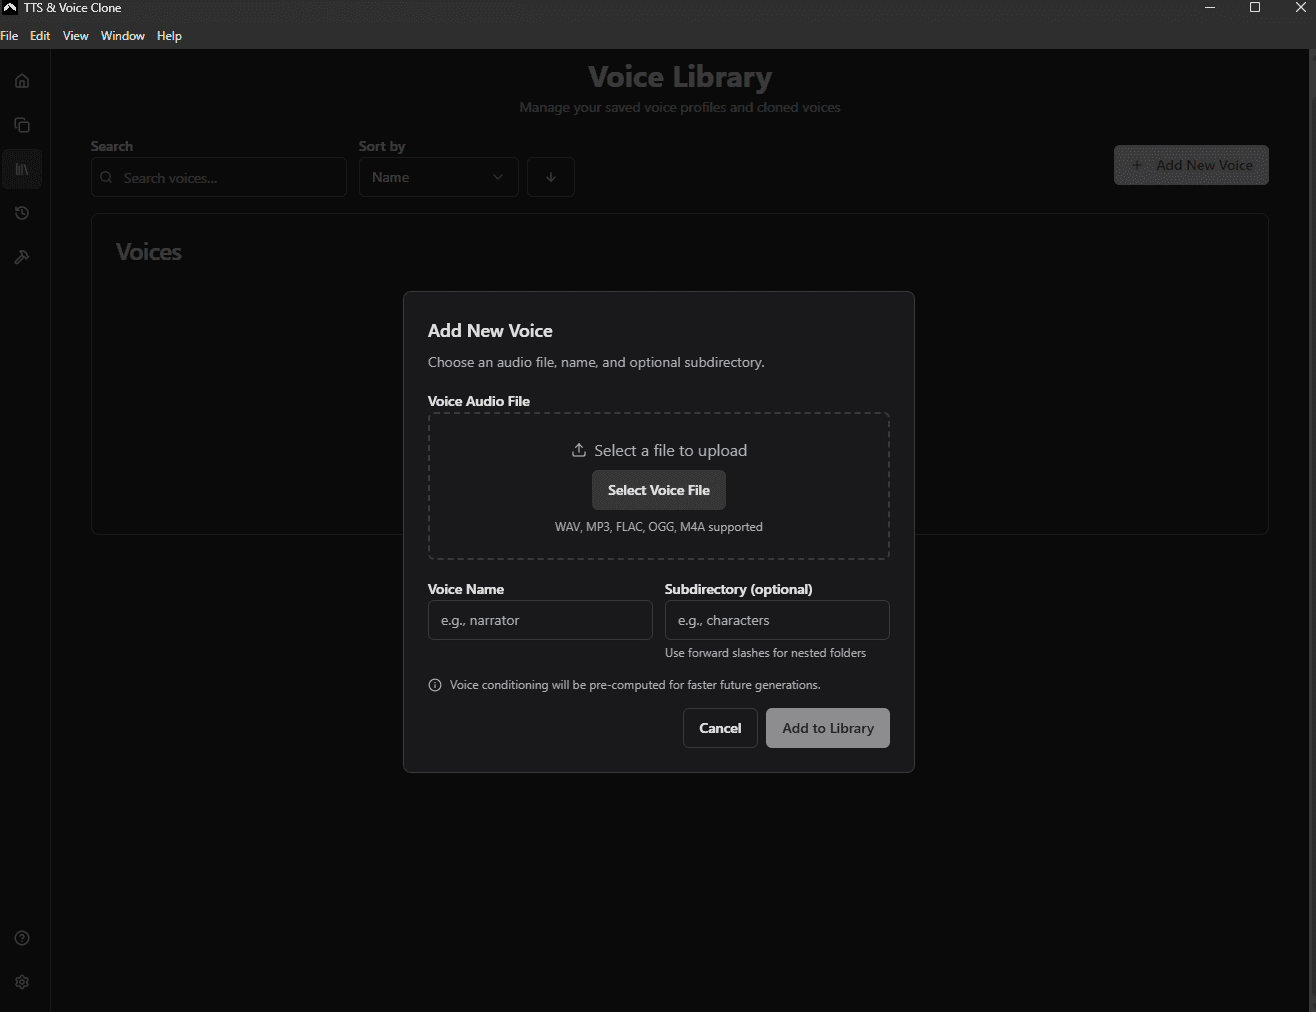Image resolution: width=1316 pixels, height=1012 pixels.
Task: Click the Select Voice File button
Action: click(x=658, y=490)
